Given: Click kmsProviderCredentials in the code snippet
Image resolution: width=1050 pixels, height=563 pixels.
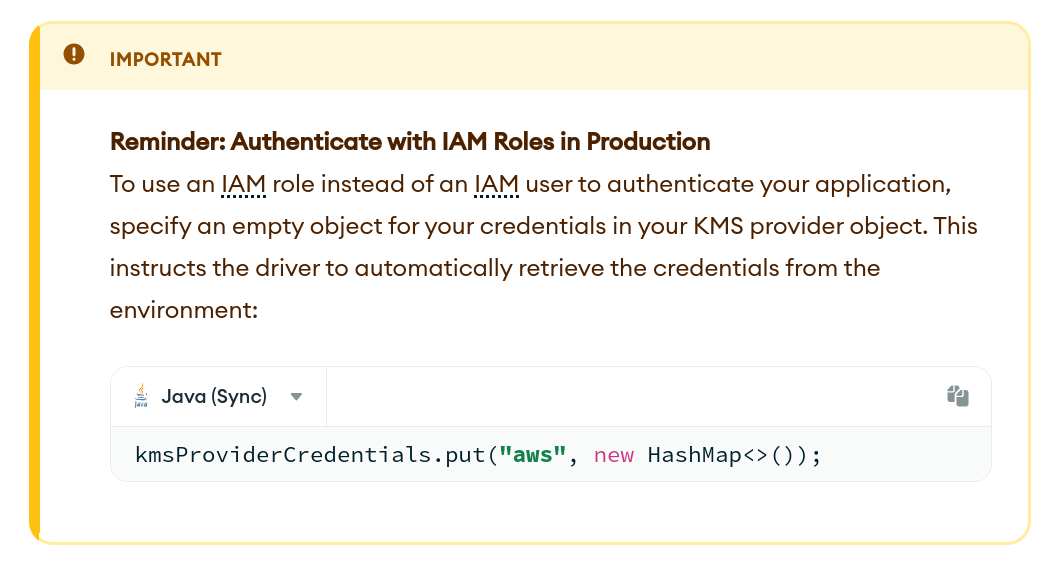Looking at the screenshot, I should [282, 455].
